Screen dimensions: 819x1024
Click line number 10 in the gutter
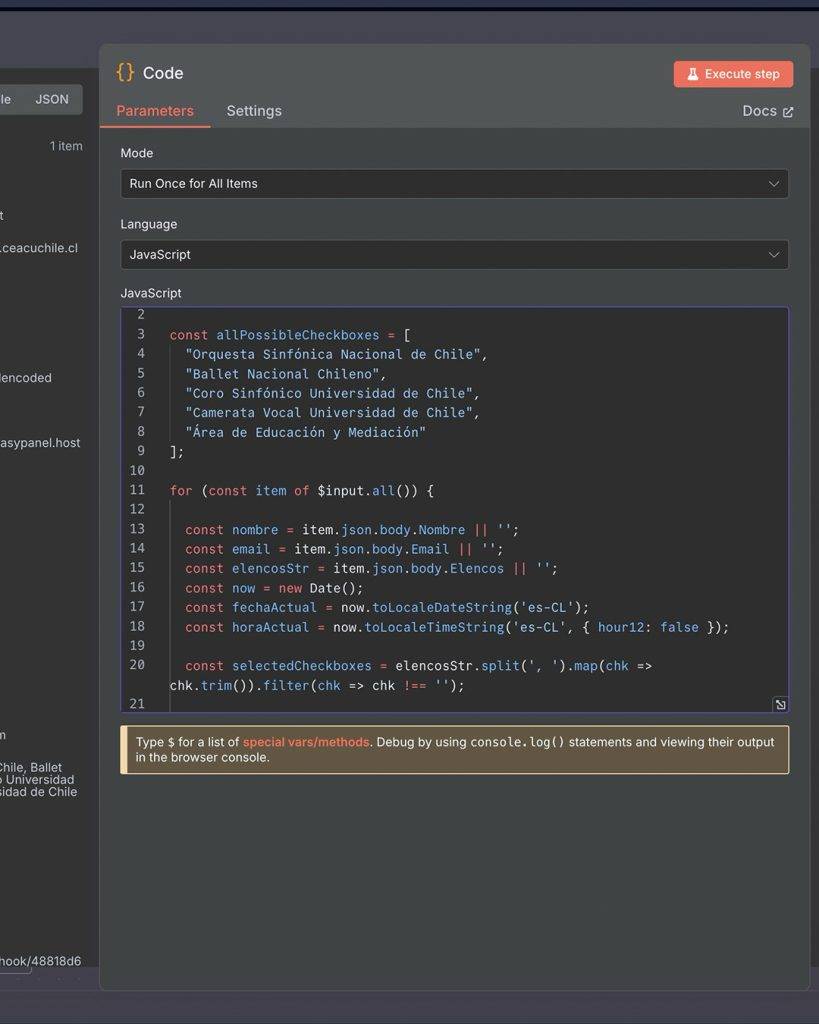[x=136, y=471]
